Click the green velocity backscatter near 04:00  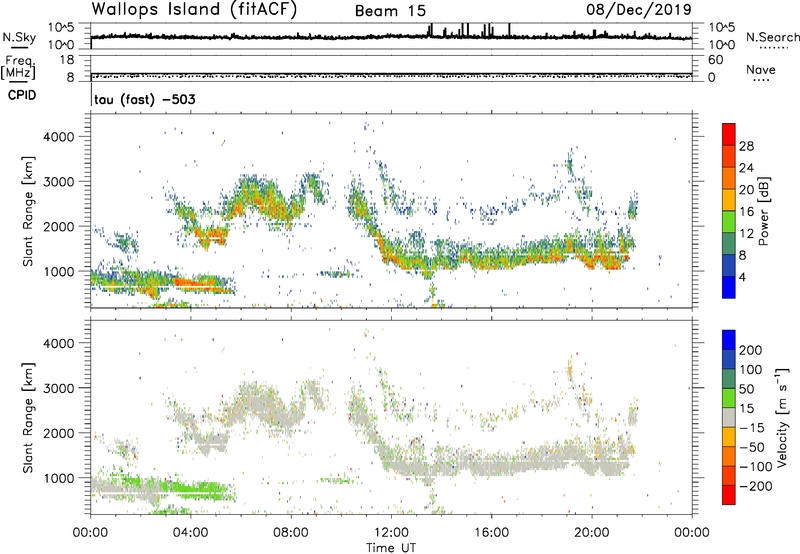click(x=199, y=490)
